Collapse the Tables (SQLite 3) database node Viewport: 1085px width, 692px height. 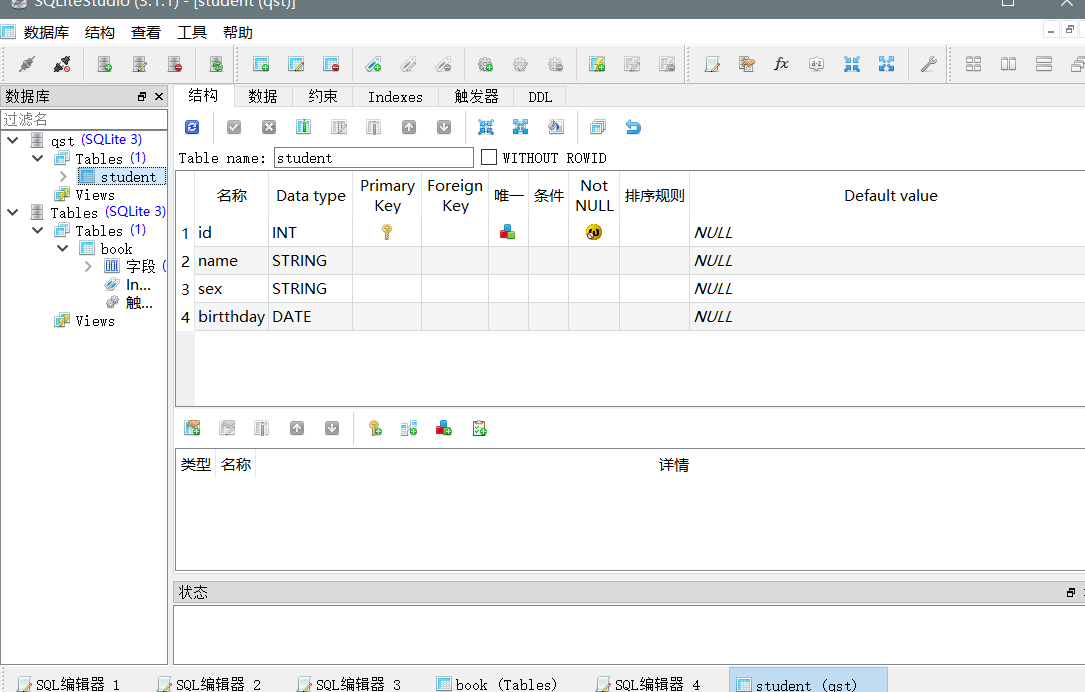(x=12, y=212)
